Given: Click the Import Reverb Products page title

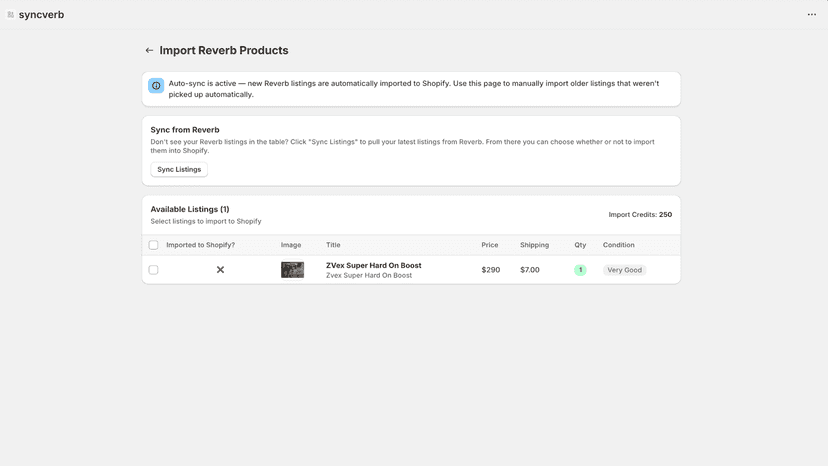Looking at the screenshot, I should coord(224,50).
